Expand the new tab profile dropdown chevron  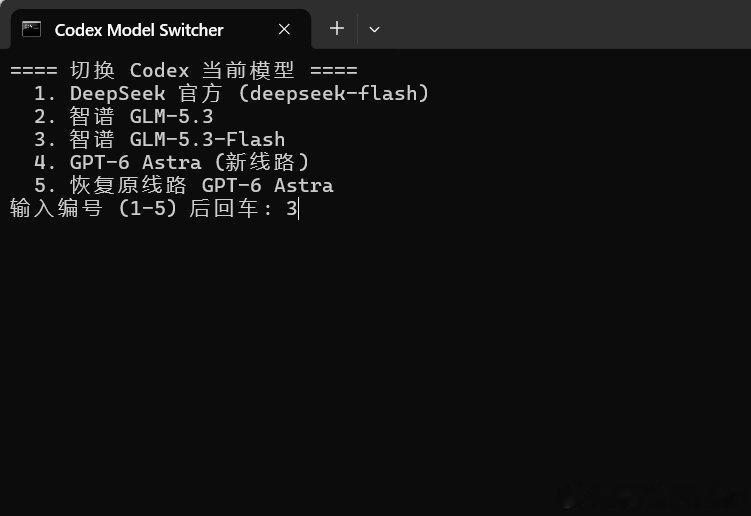pos(375,30)
